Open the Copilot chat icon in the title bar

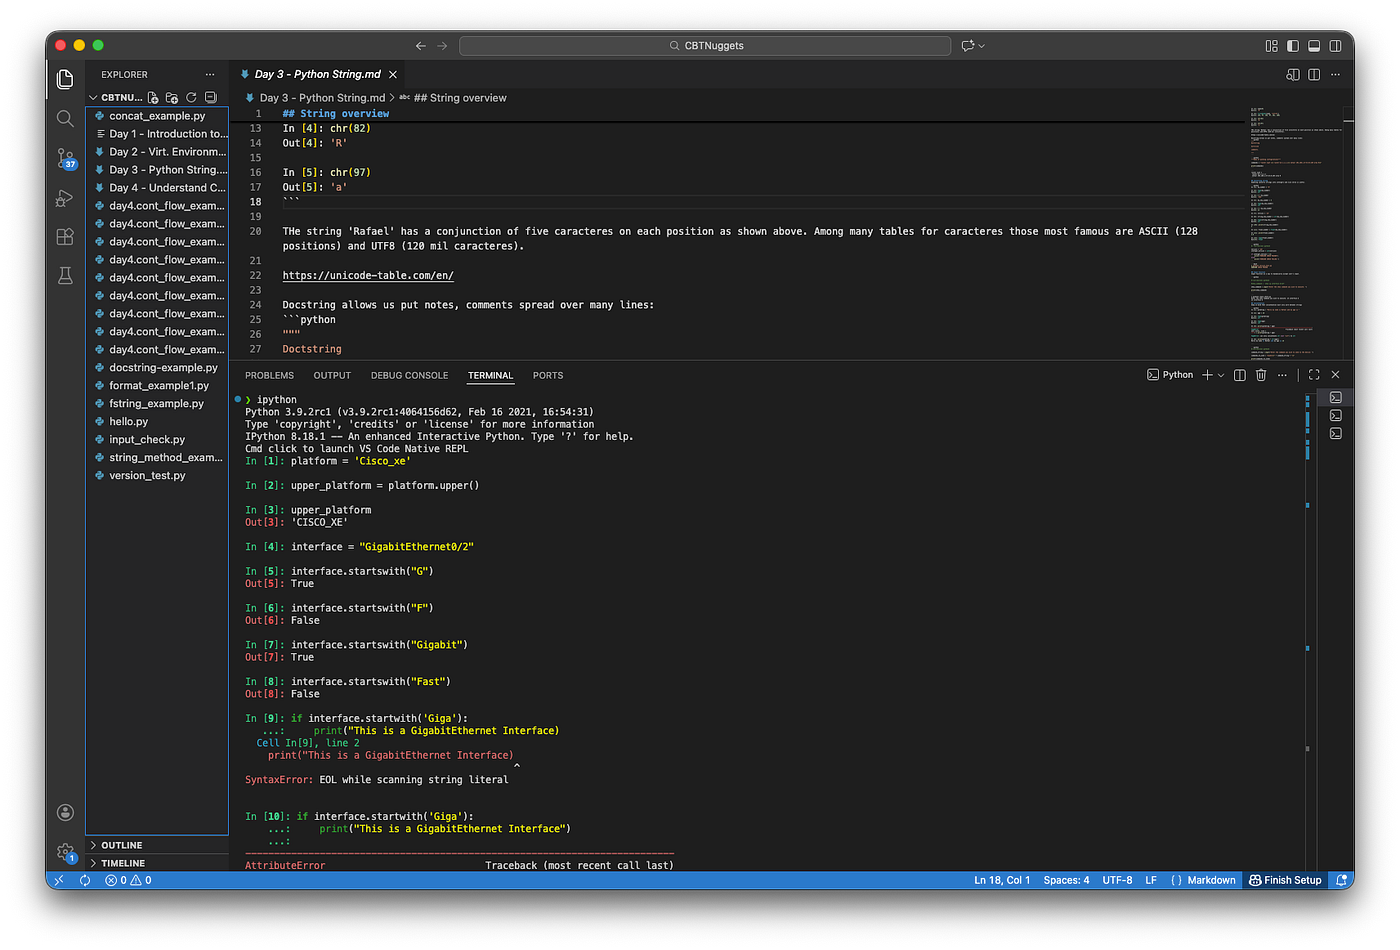[967, 46]
